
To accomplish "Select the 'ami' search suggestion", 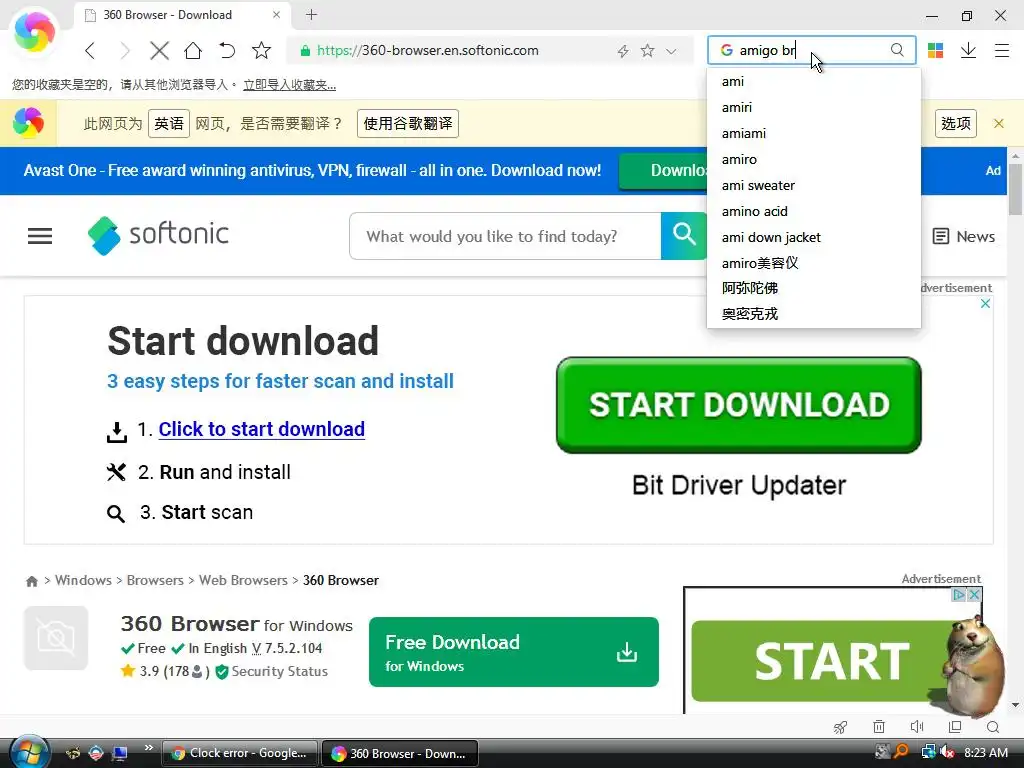I will [x=814, y=82].
